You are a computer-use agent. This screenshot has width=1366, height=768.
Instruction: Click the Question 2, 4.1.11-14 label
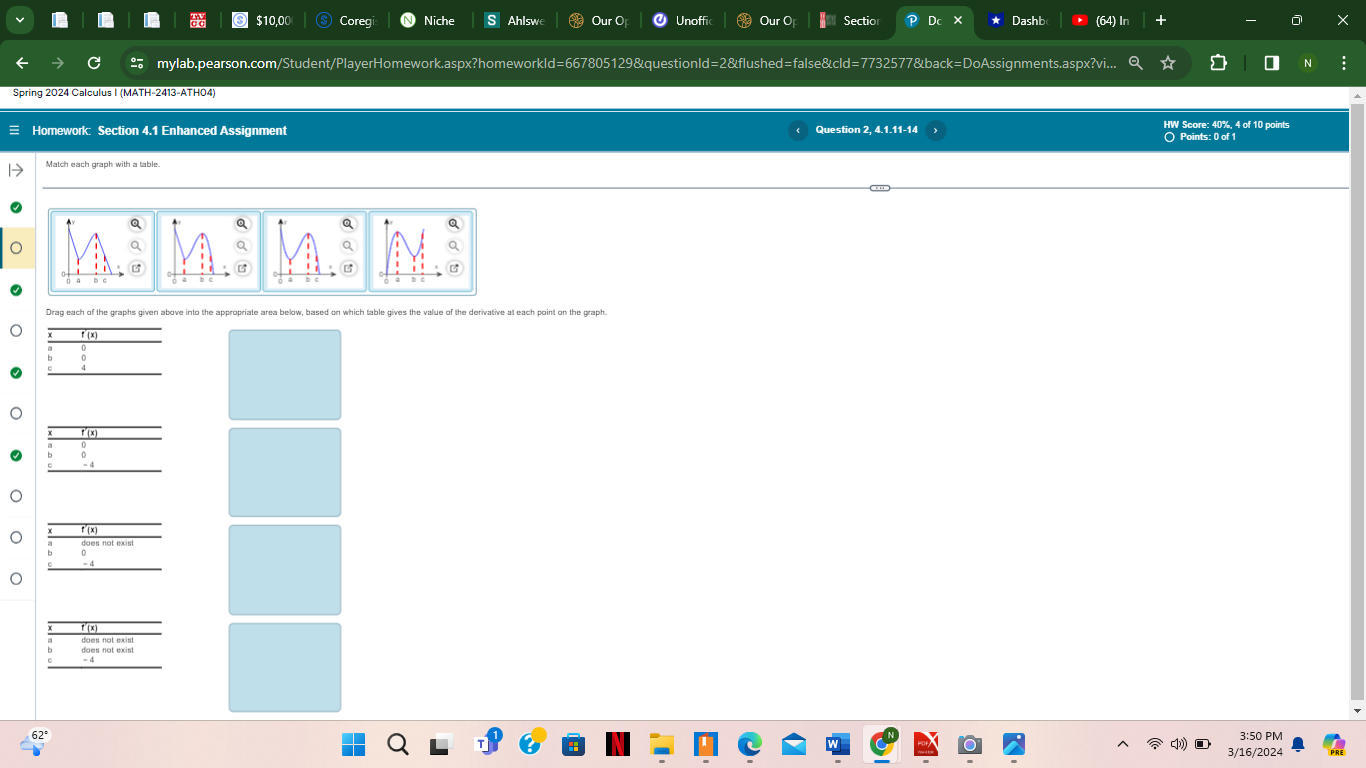point(866,130)
